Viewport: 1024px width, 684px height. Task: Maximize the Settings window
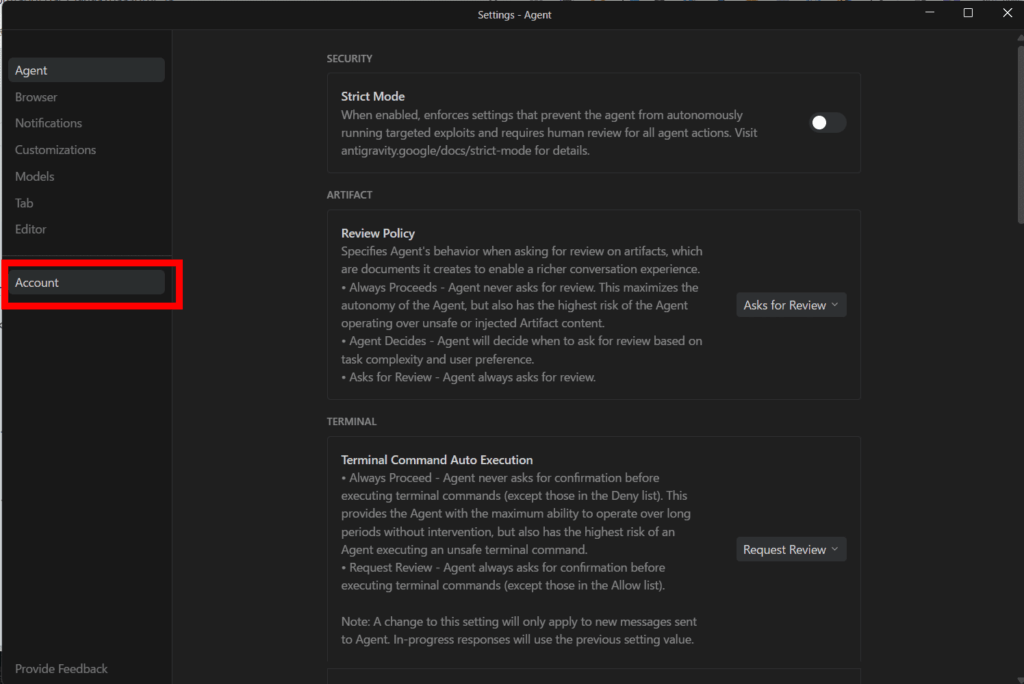point(968,13)
